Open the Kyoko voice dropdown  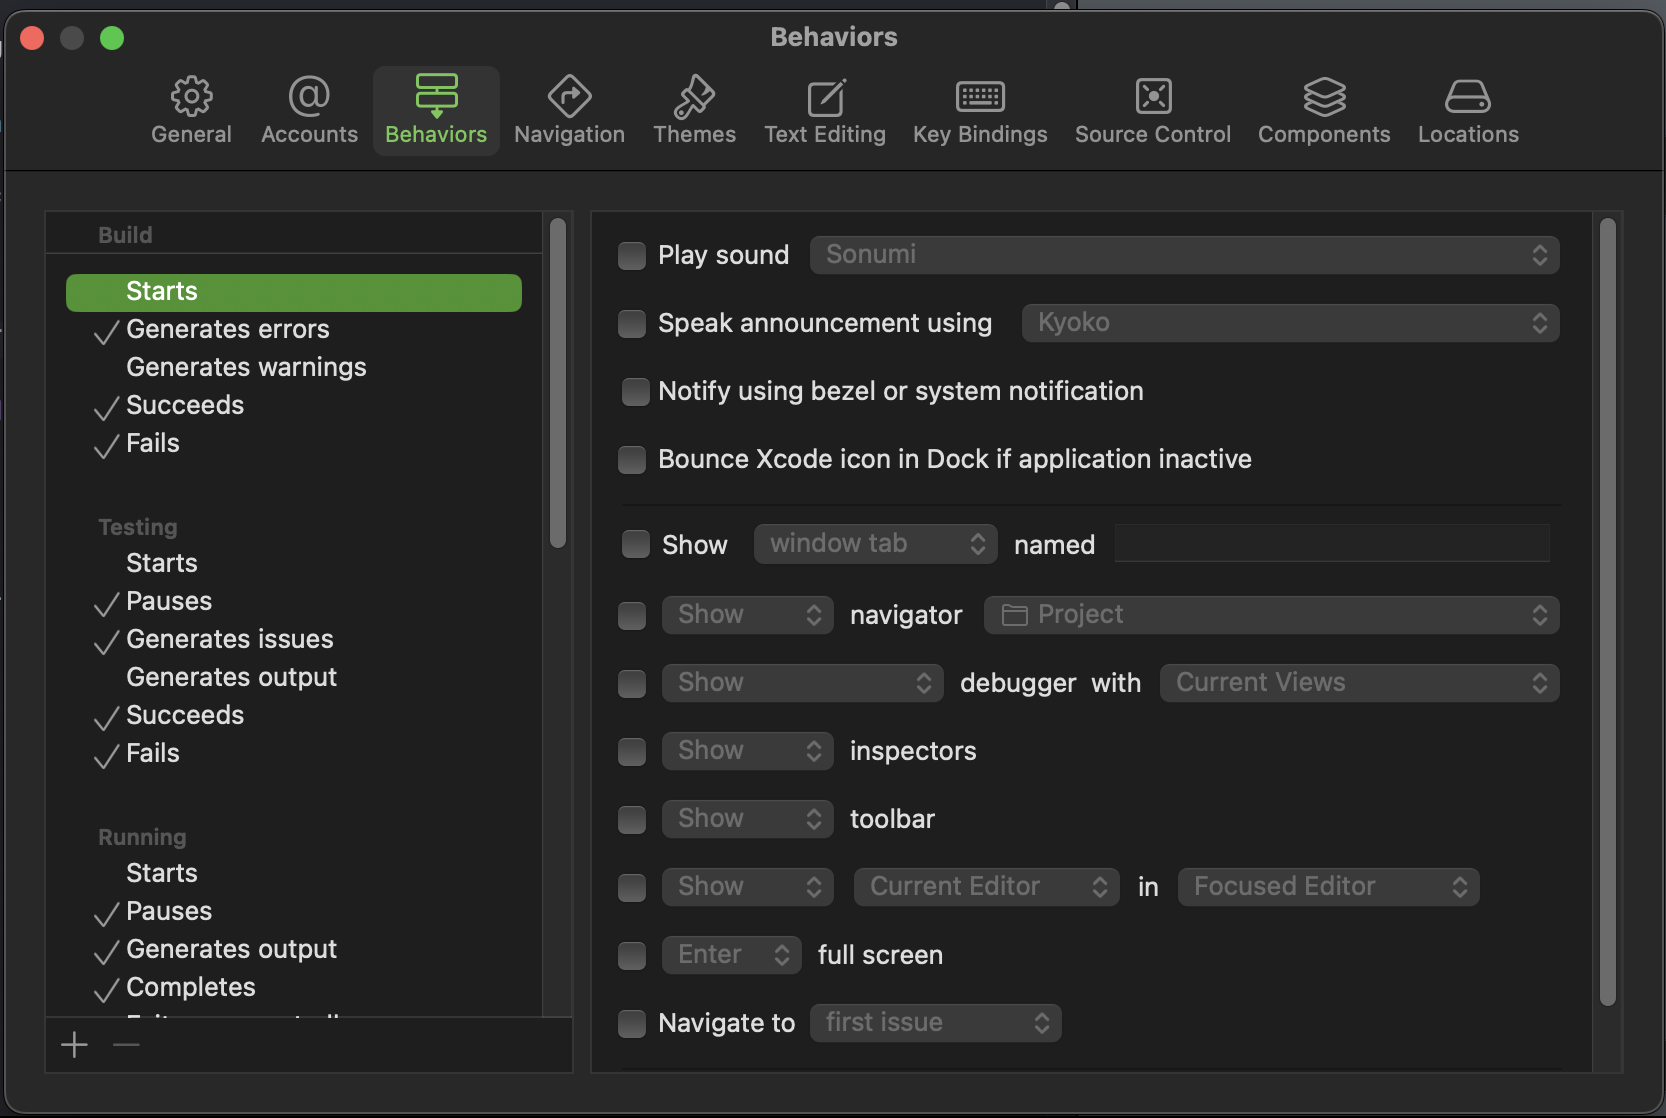tap(1290, 323)
